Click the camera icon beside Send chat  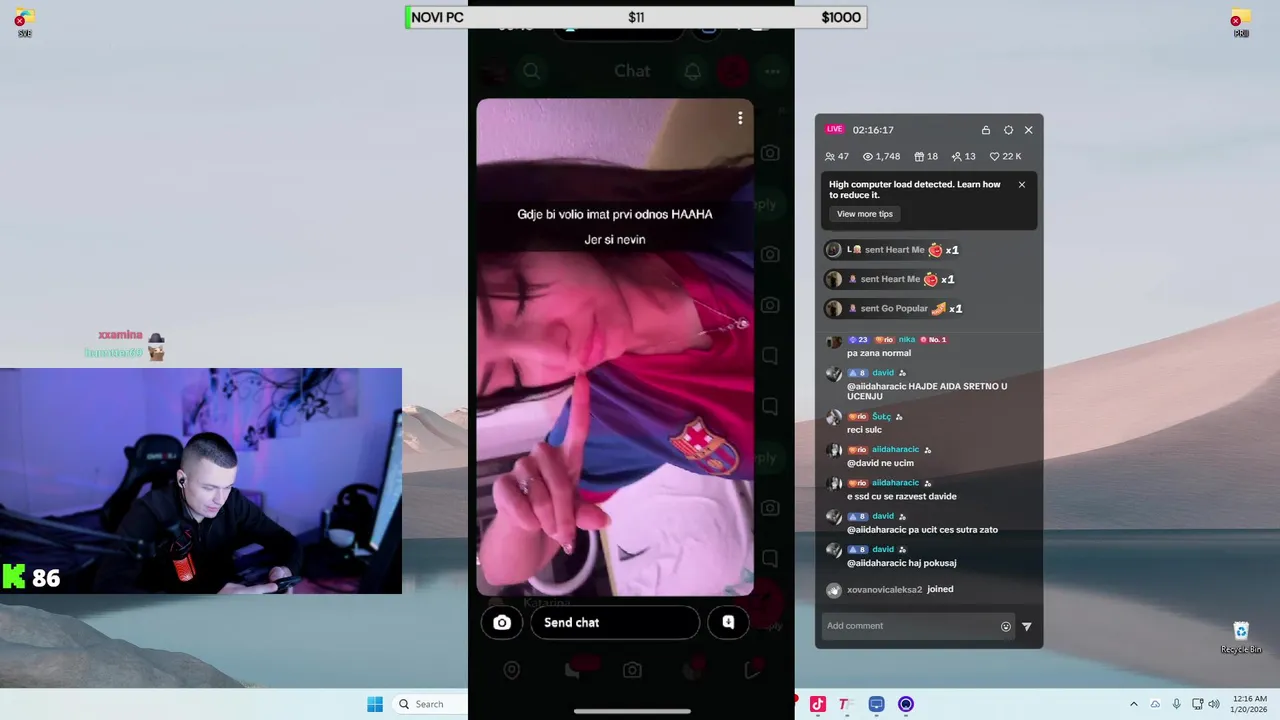(502, 622)
